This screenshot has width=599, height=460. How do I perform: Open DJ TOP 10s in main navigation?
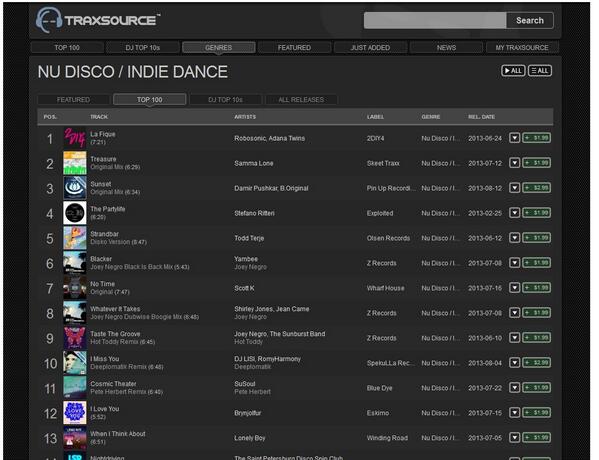pos(143,47)
